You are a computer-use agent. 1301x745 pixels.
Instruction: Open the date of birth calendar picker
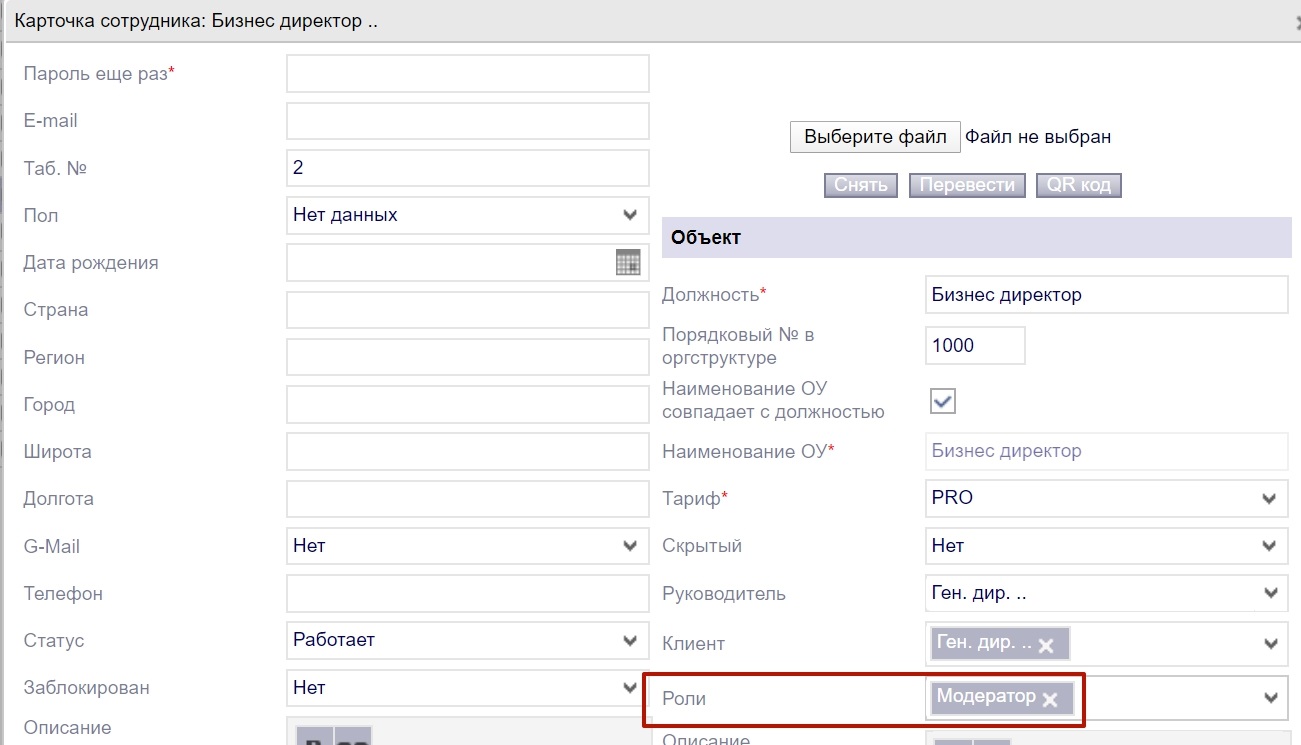click(627, 263)
